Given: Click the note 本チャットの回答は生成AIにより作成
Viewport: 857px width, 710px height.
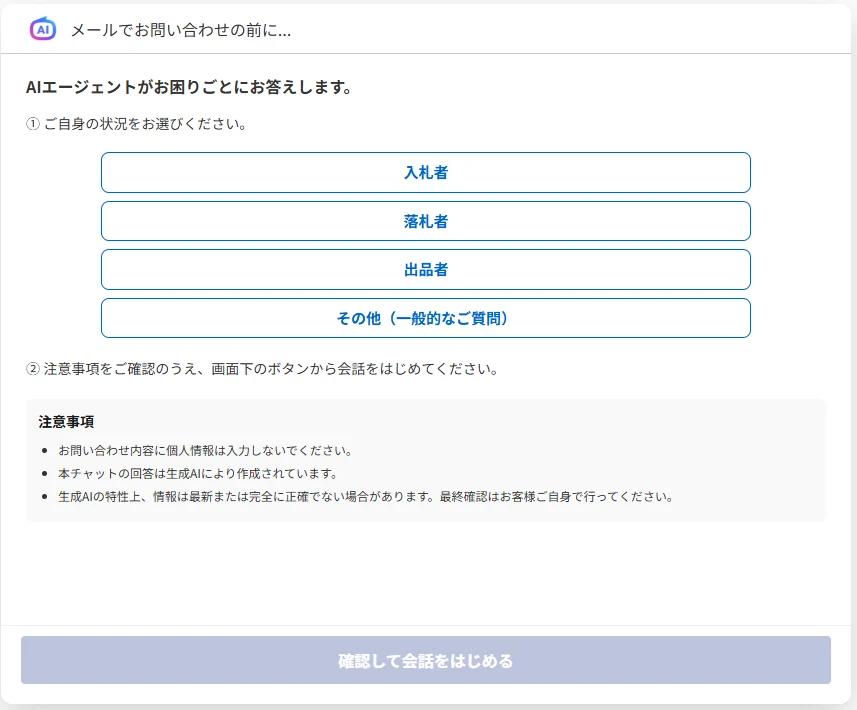Looking at the screenshot, I should (197, 473).
